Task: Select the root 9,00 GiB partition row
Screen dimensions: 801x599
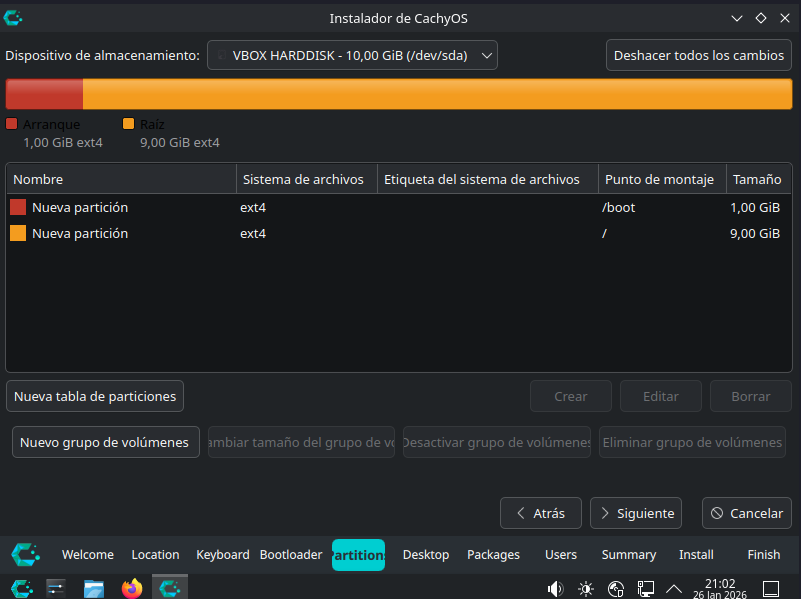Action: point(398,234)
